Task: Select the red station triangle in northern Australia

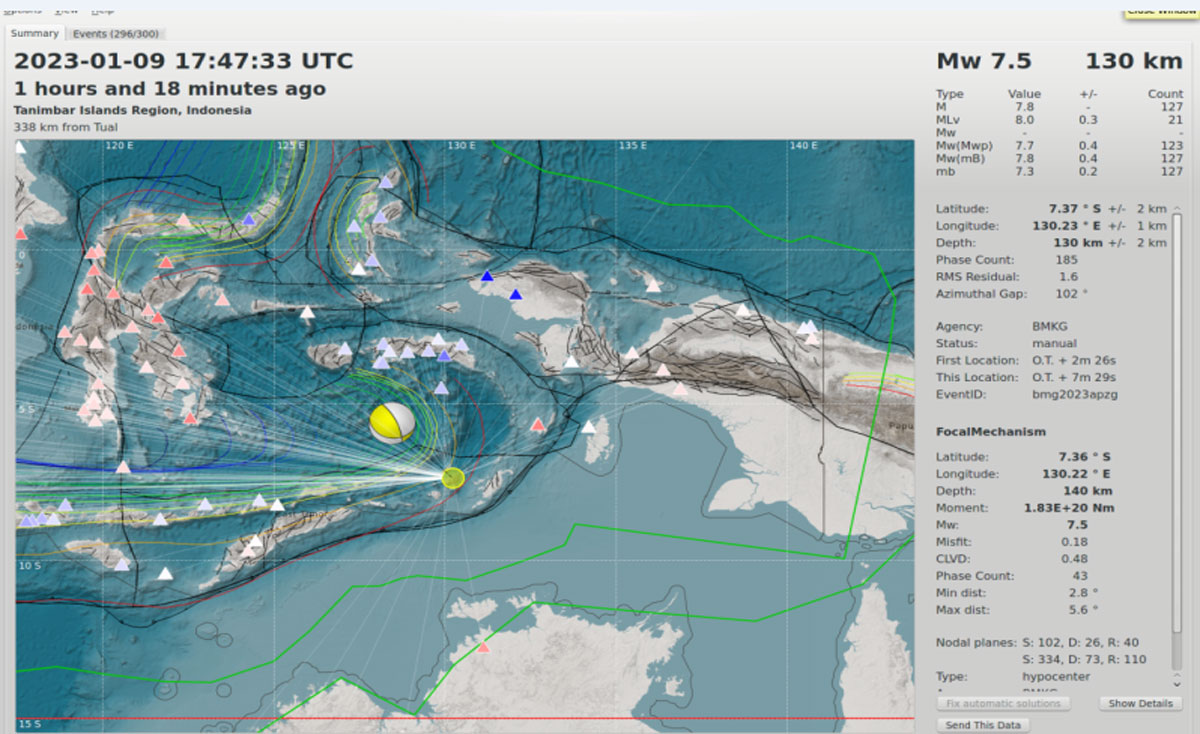Action: (x=484, y=648)
